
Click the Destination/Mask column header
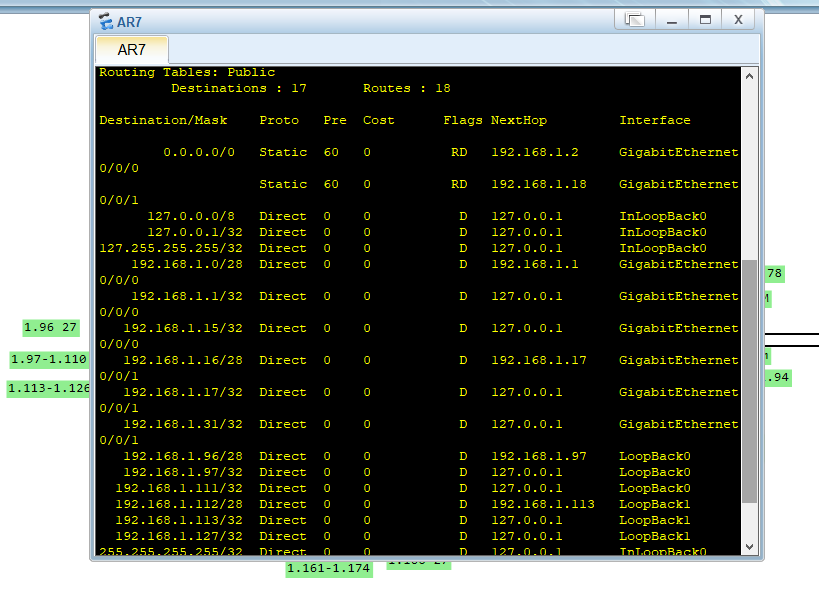(163, 120)
